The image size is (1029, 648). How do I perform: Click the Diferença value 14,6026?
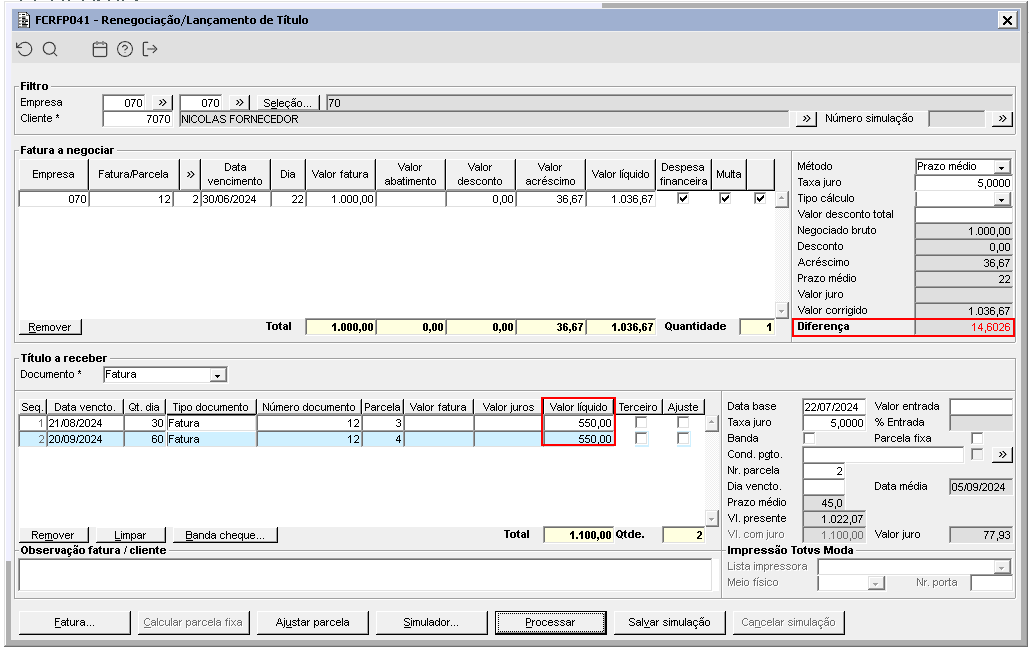tap(963, 327)
